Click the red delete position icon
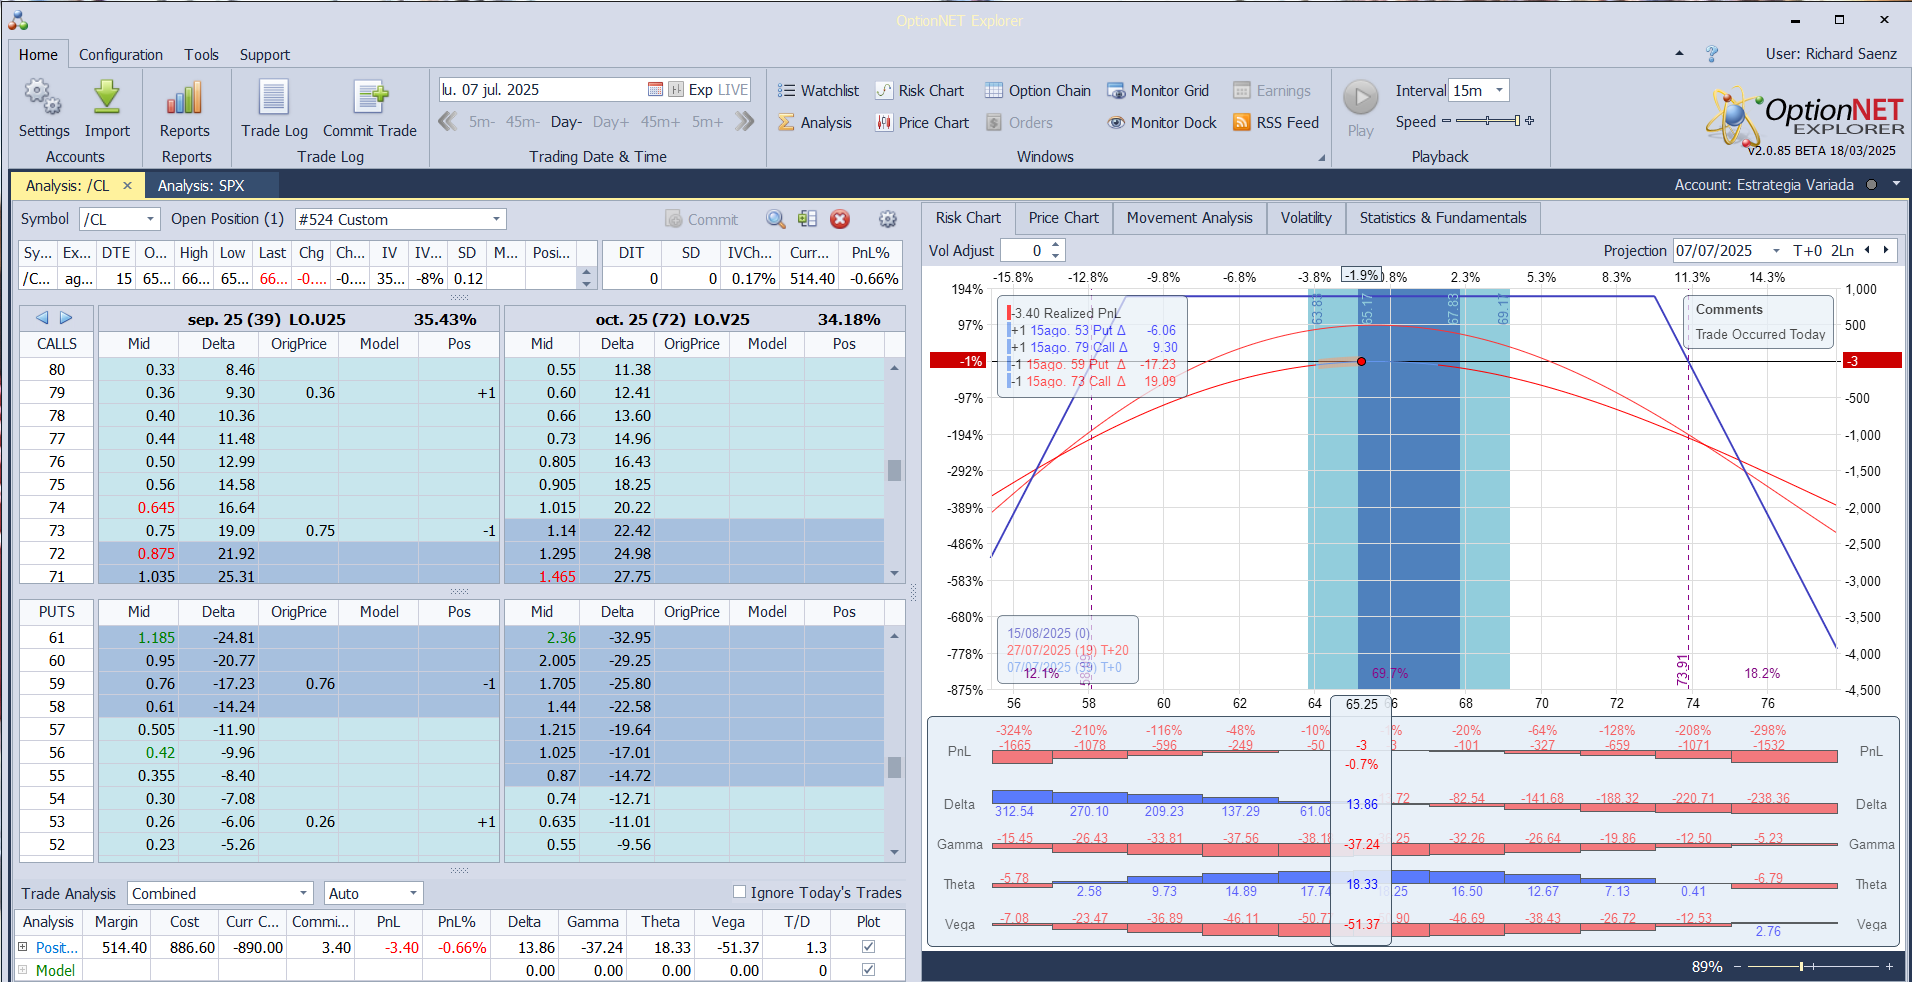 pos(840,219)
